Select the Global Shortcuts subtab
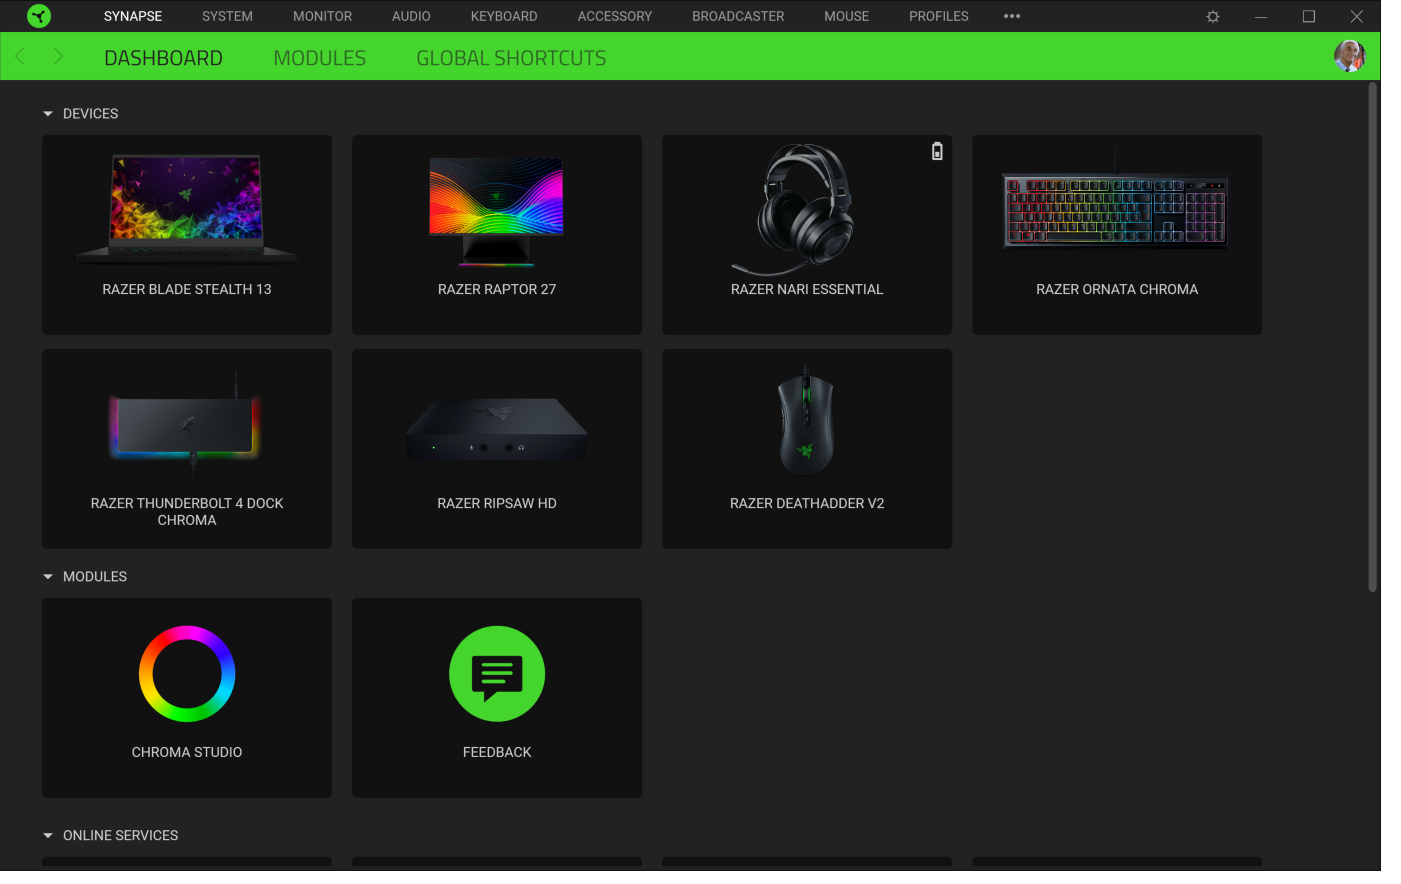 511,58
